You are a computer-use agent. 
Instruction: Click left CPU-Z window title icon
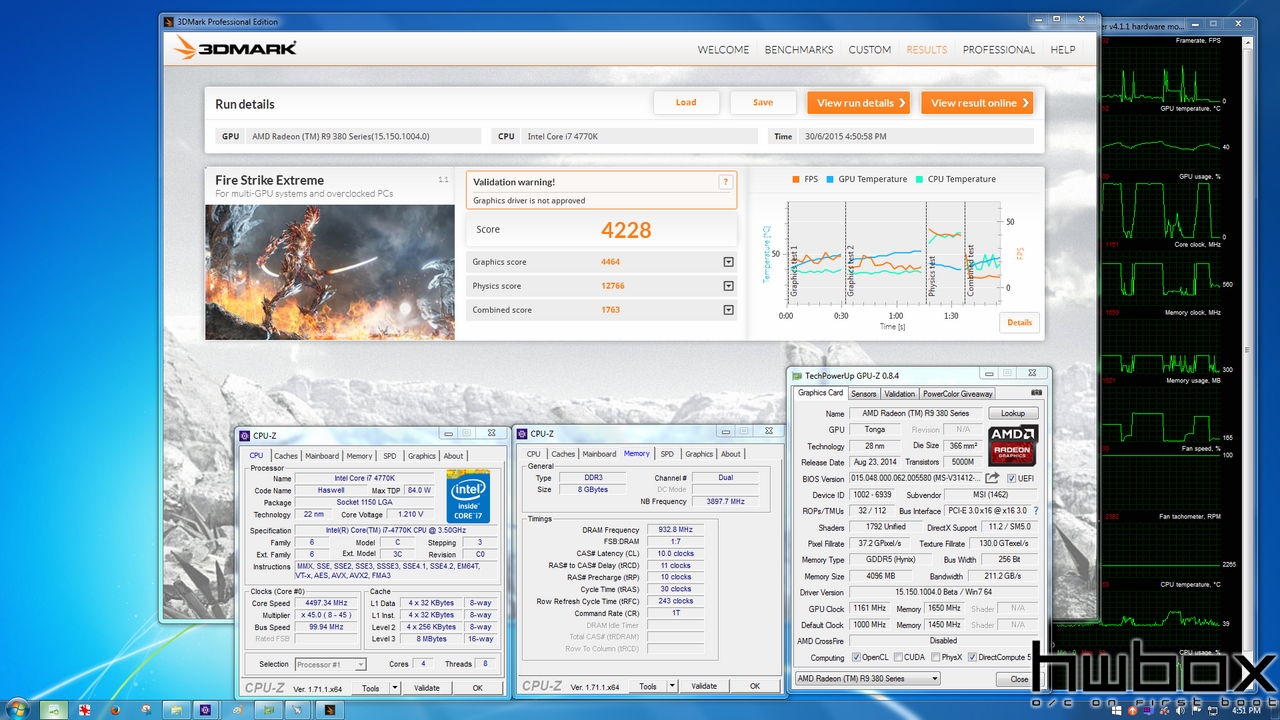pos(244,435)
